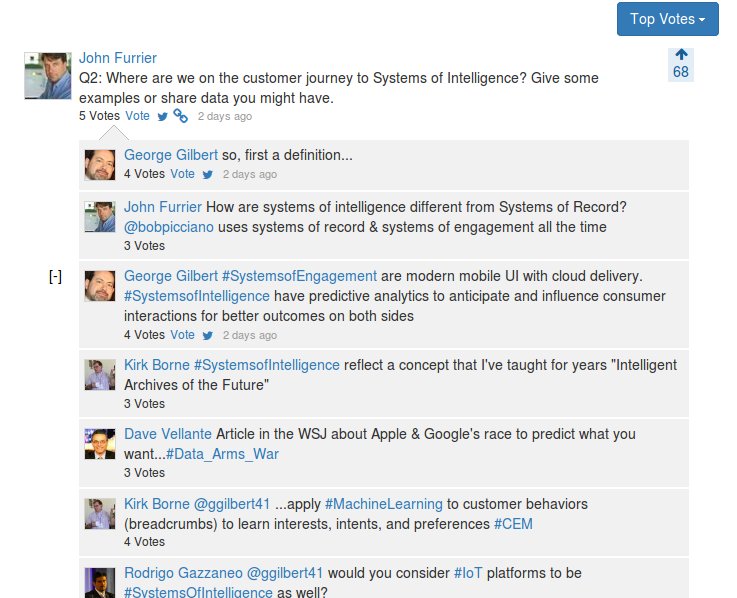737x598 pixels.
Task: Click the #Data_Arms_War hashtag
Action: tap(222, 454)
